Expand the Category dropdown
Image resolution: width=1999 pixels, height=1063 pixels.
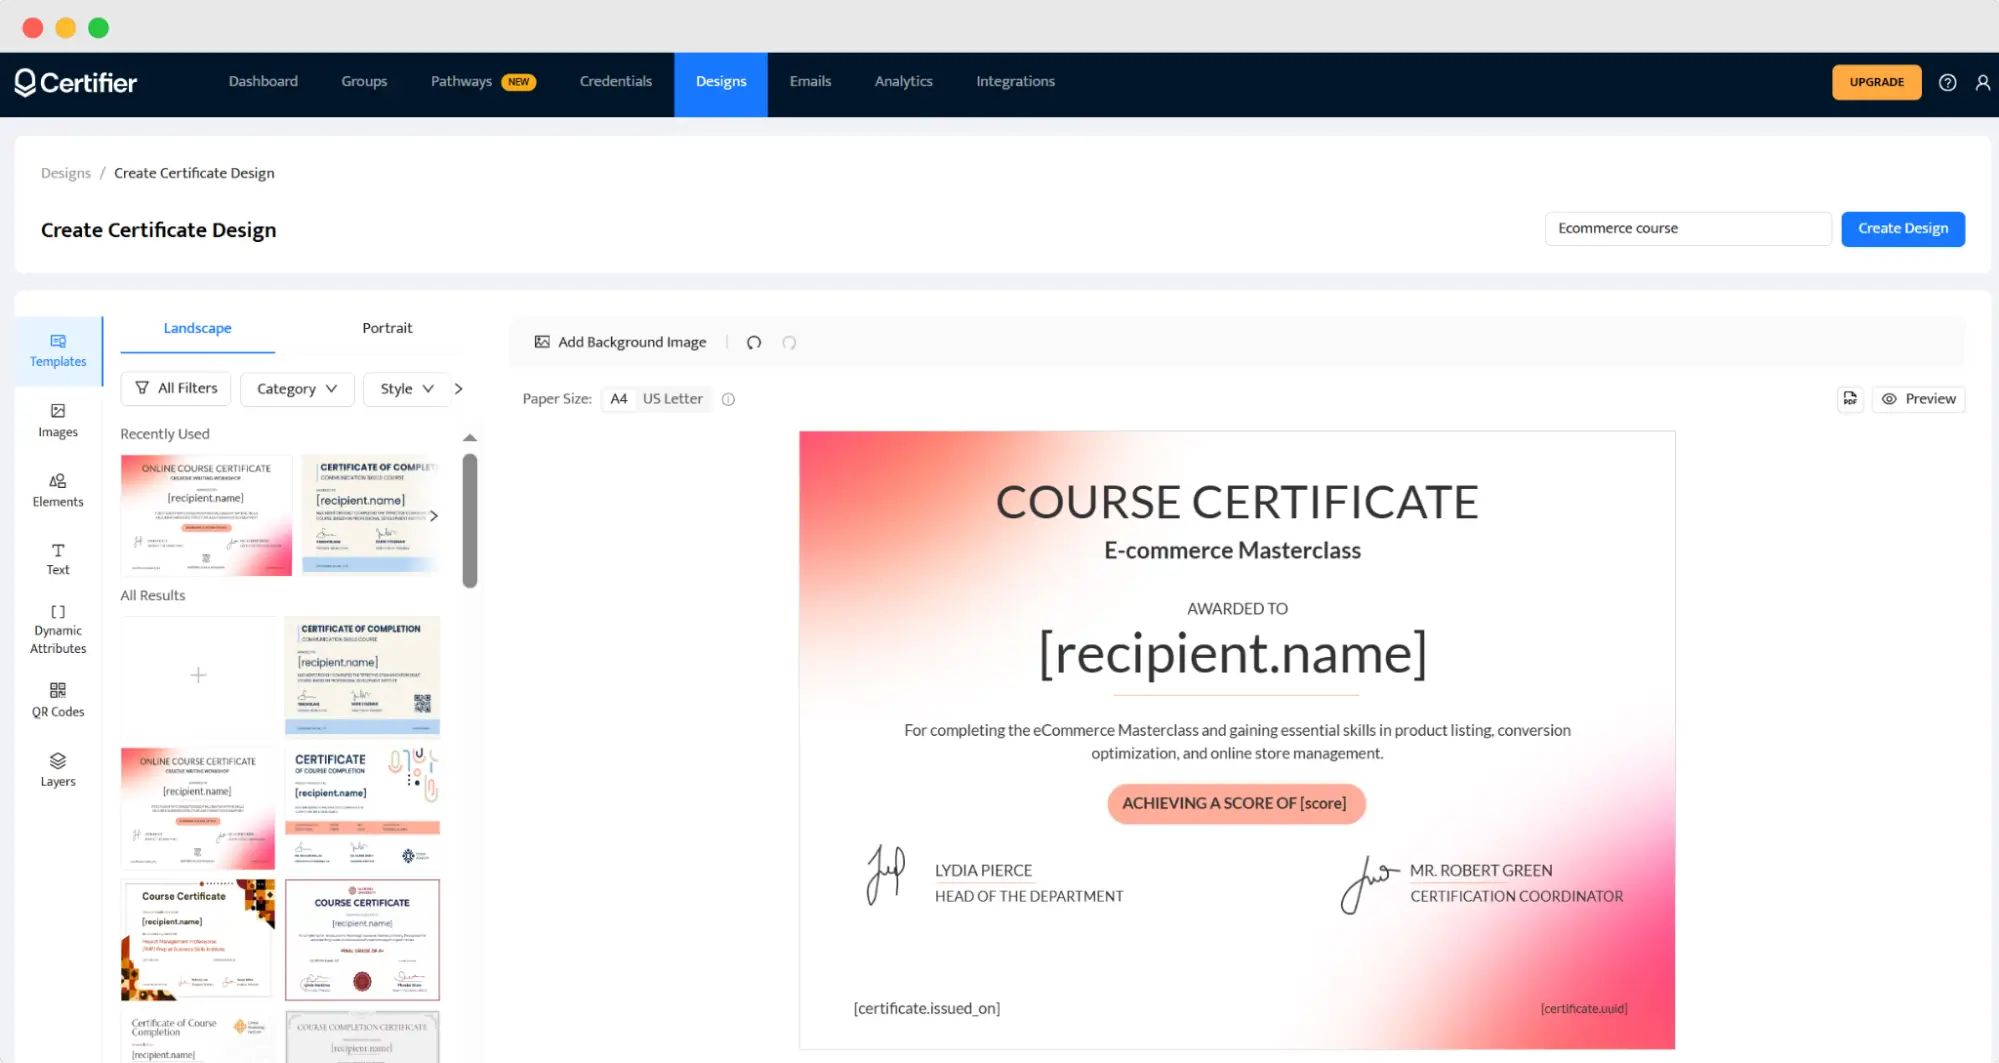pyautogui.click(x=297, y=389)
